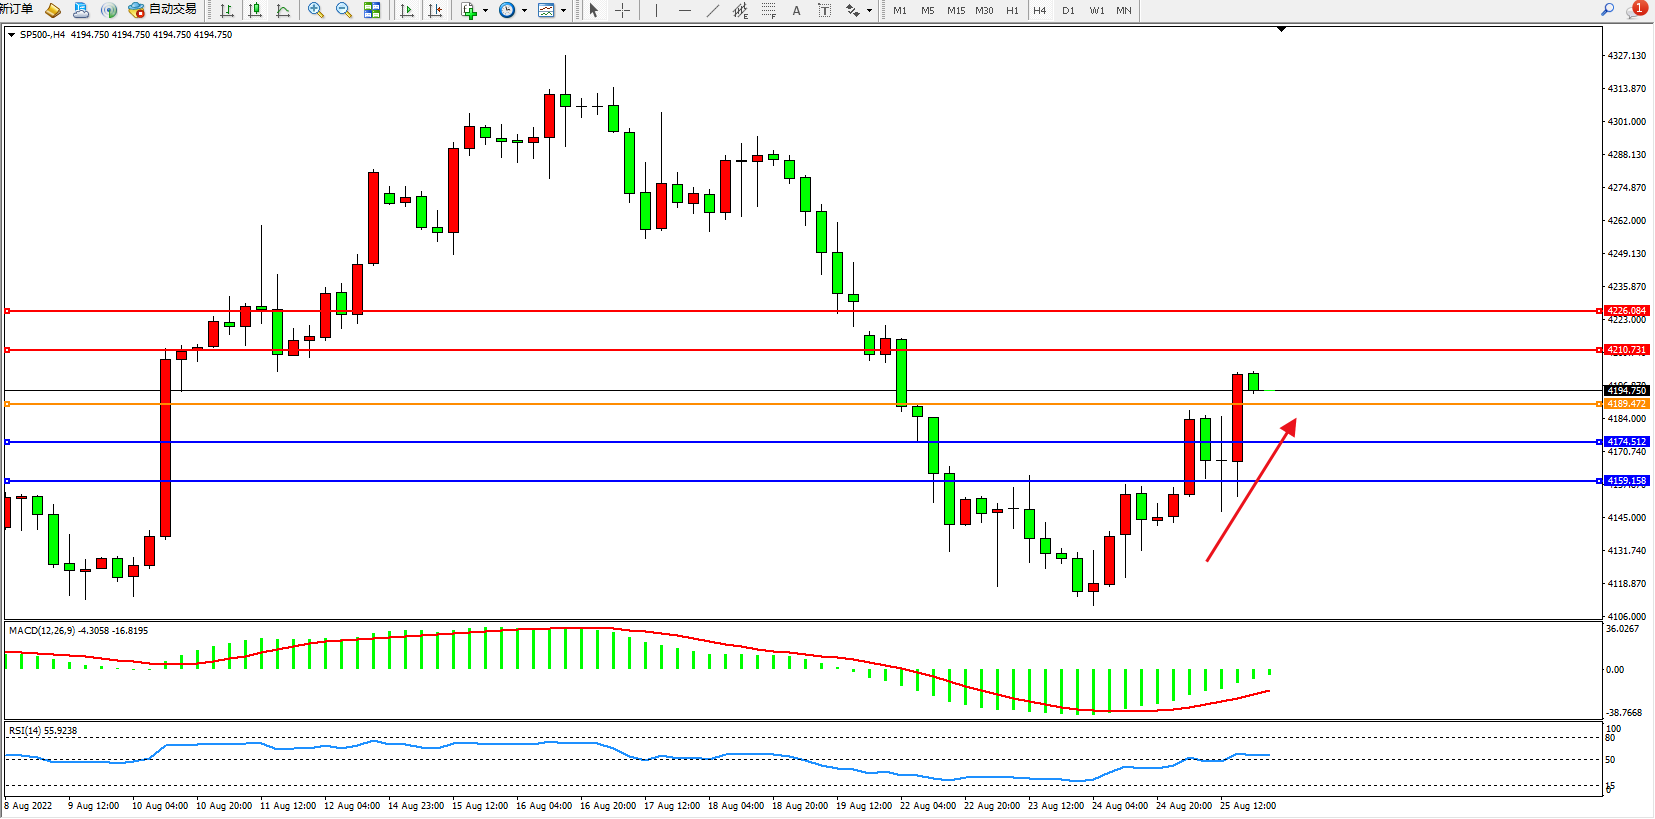Pick the horizontal line drawing tool
The width and height of the screenshot is (1655, 819).
click(684, 10)
